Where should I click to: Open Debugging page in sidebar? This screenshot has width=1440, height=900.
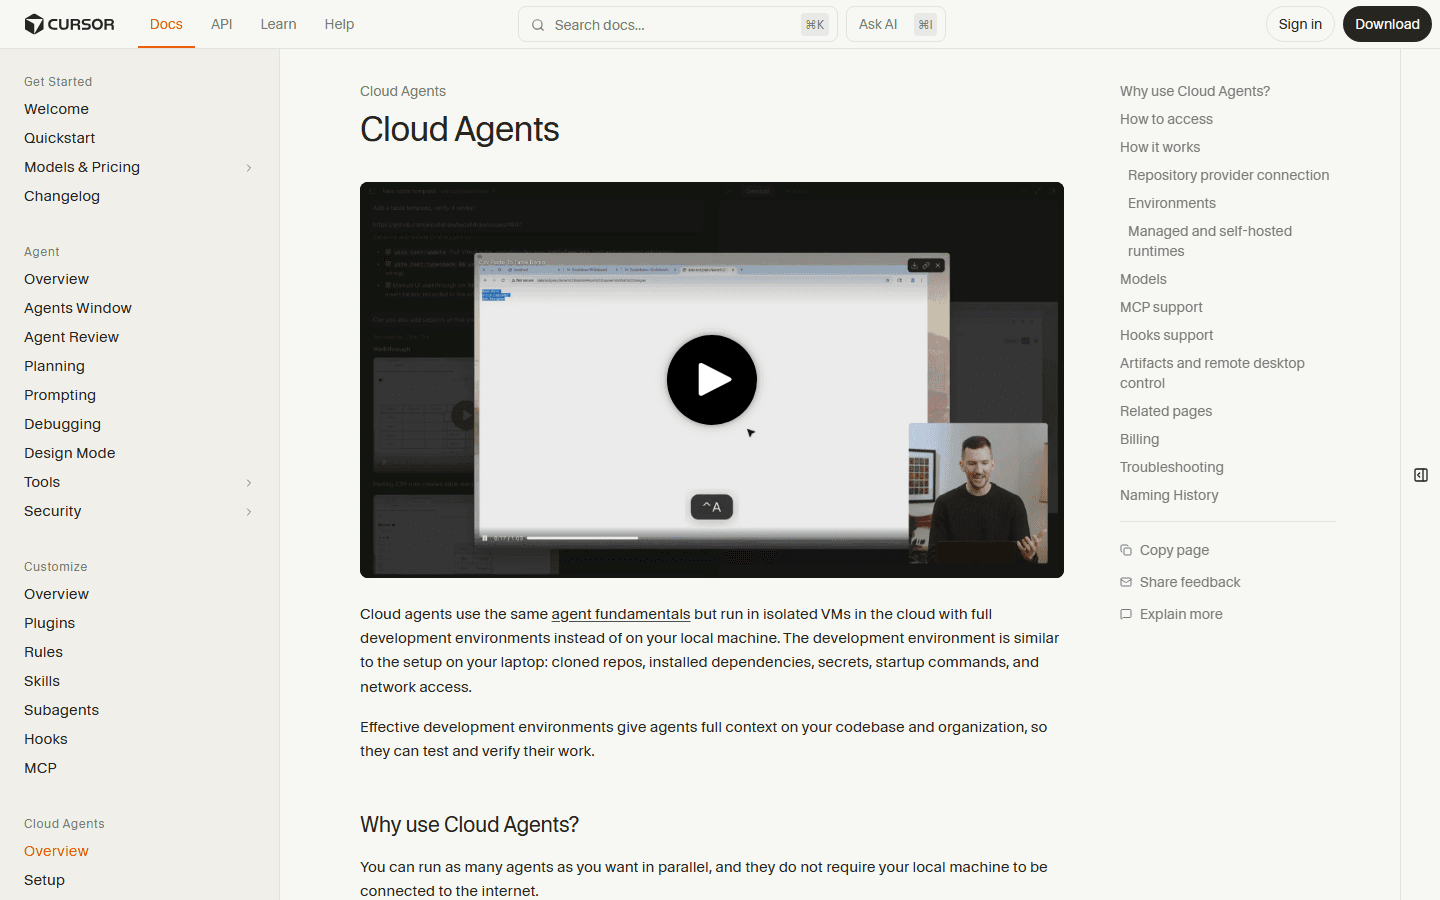[x=62, y=424]
